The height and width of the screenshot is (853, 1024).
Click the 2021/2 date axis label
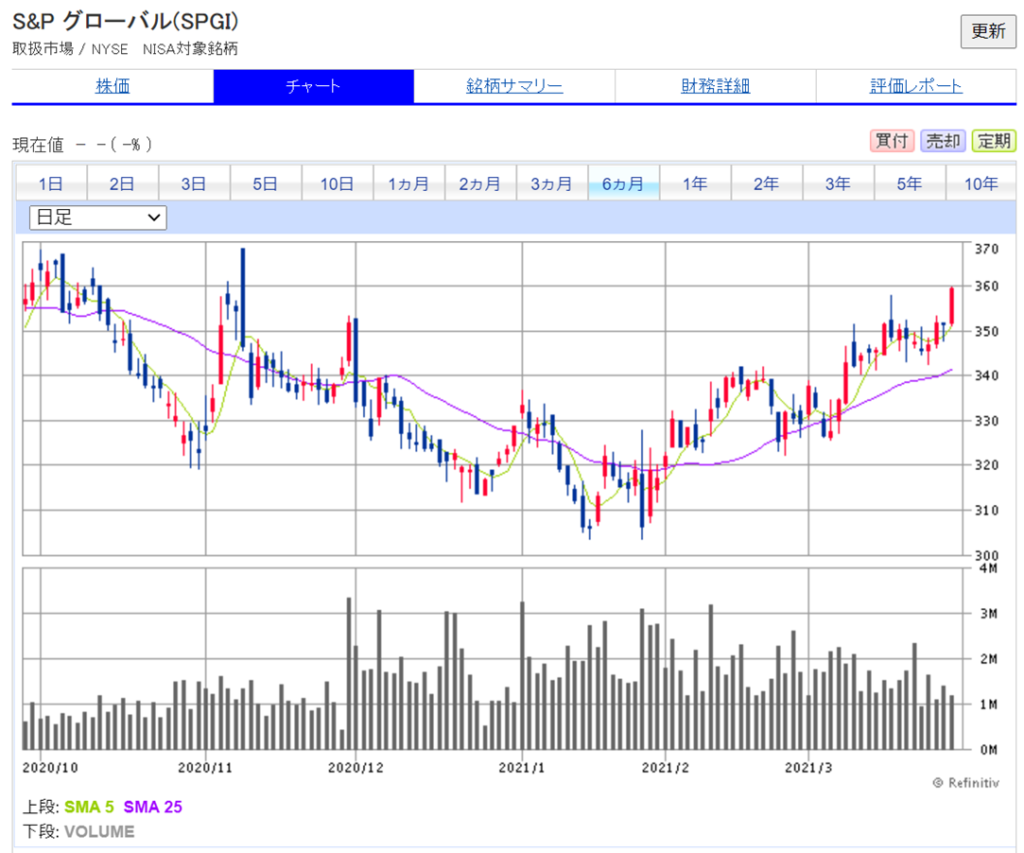pyautogui.click(x=665, y=767)
